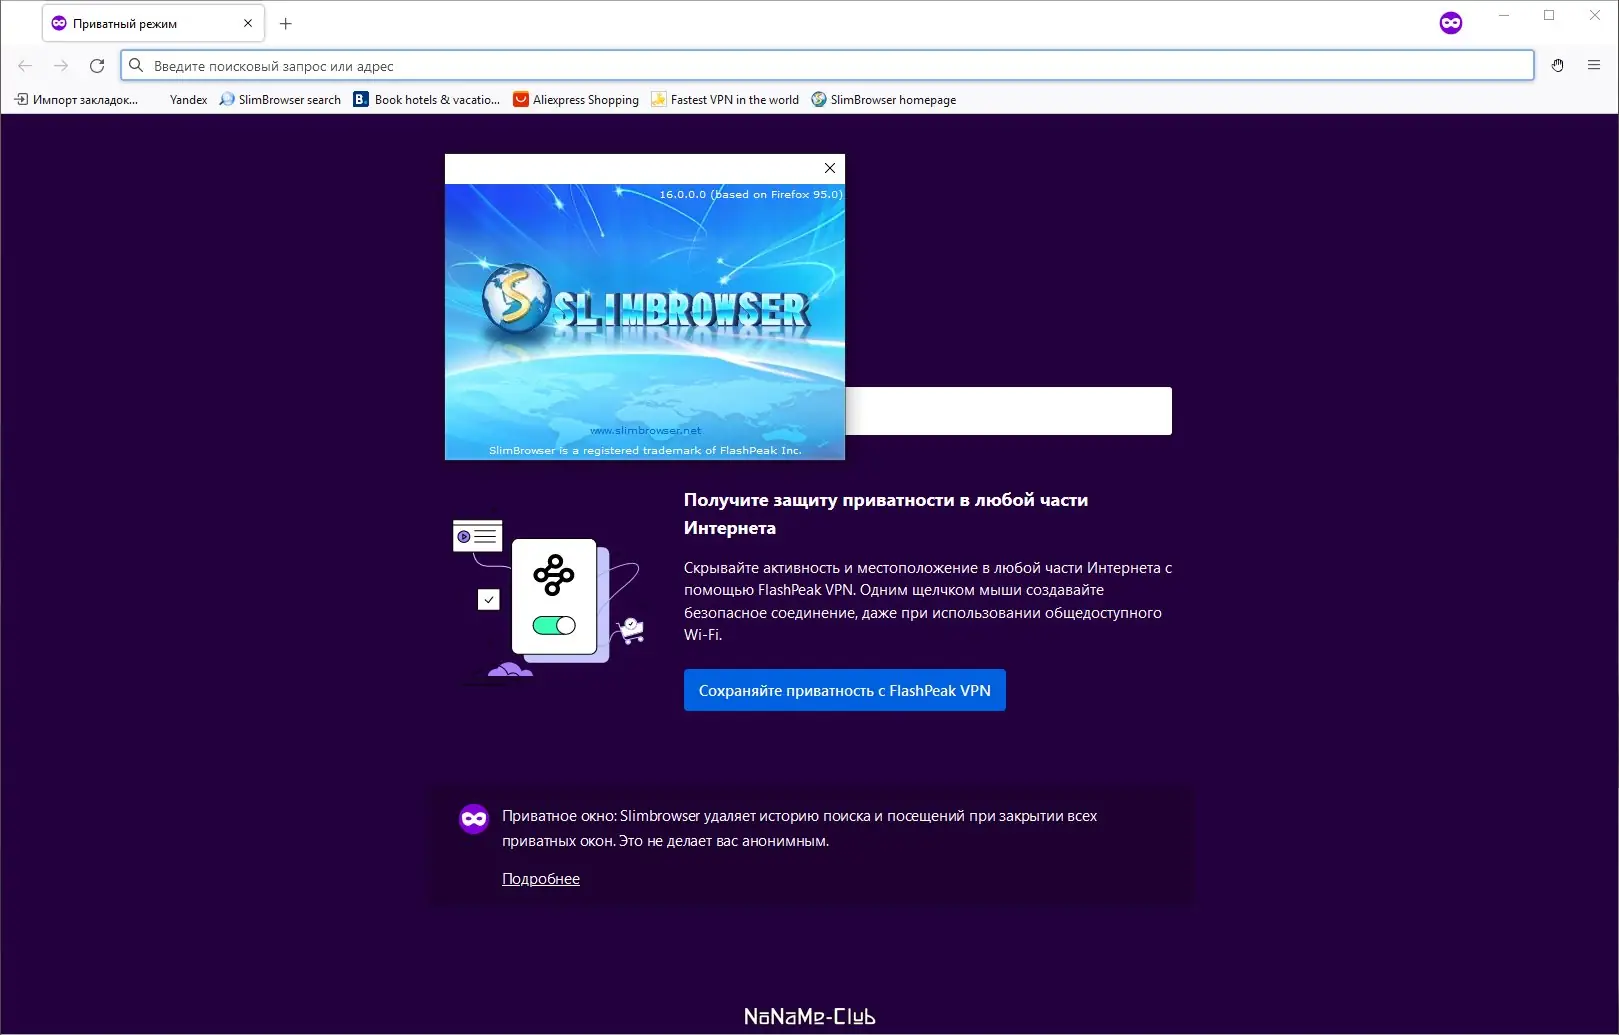1619x1035 pixels.
Task: Focus the address bar search field
Action: coord(827,66)
